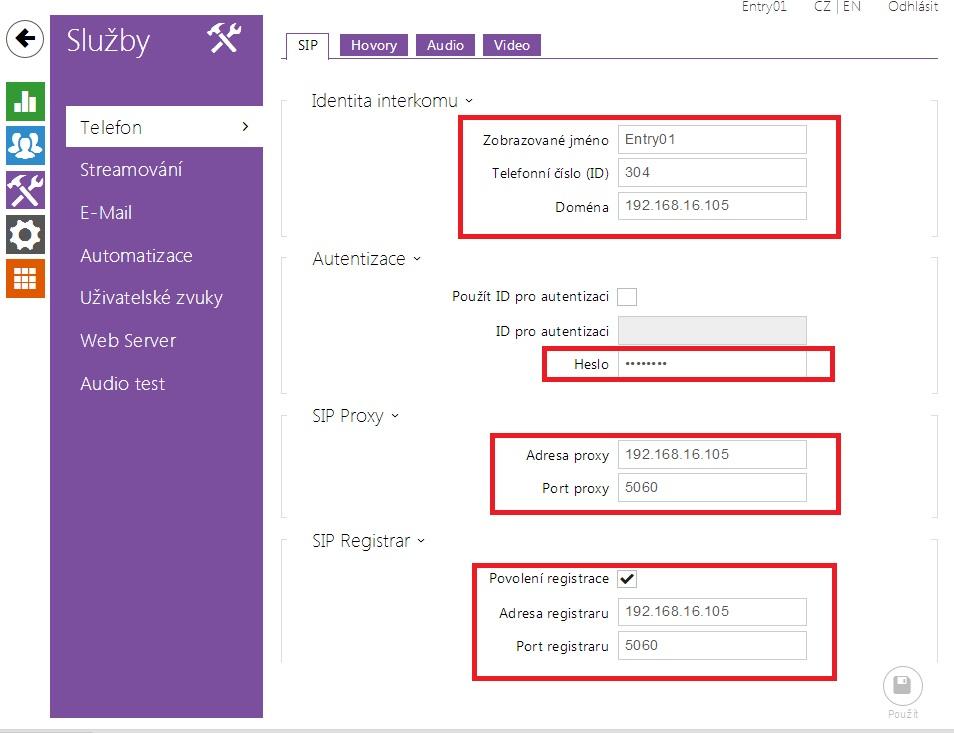954x733 pixels.
Task: Click the Adresa proxy input field
Action: pyautogui.click(x=712, y=454)
